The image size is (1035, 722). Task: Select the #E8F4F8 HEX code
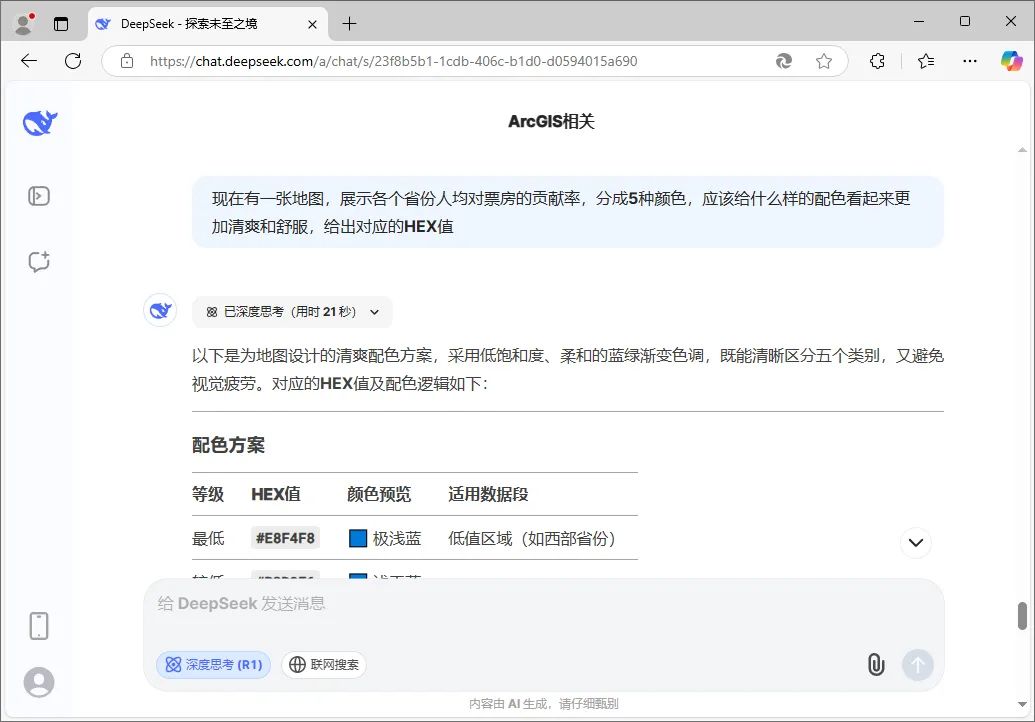(x=285, y=538)
